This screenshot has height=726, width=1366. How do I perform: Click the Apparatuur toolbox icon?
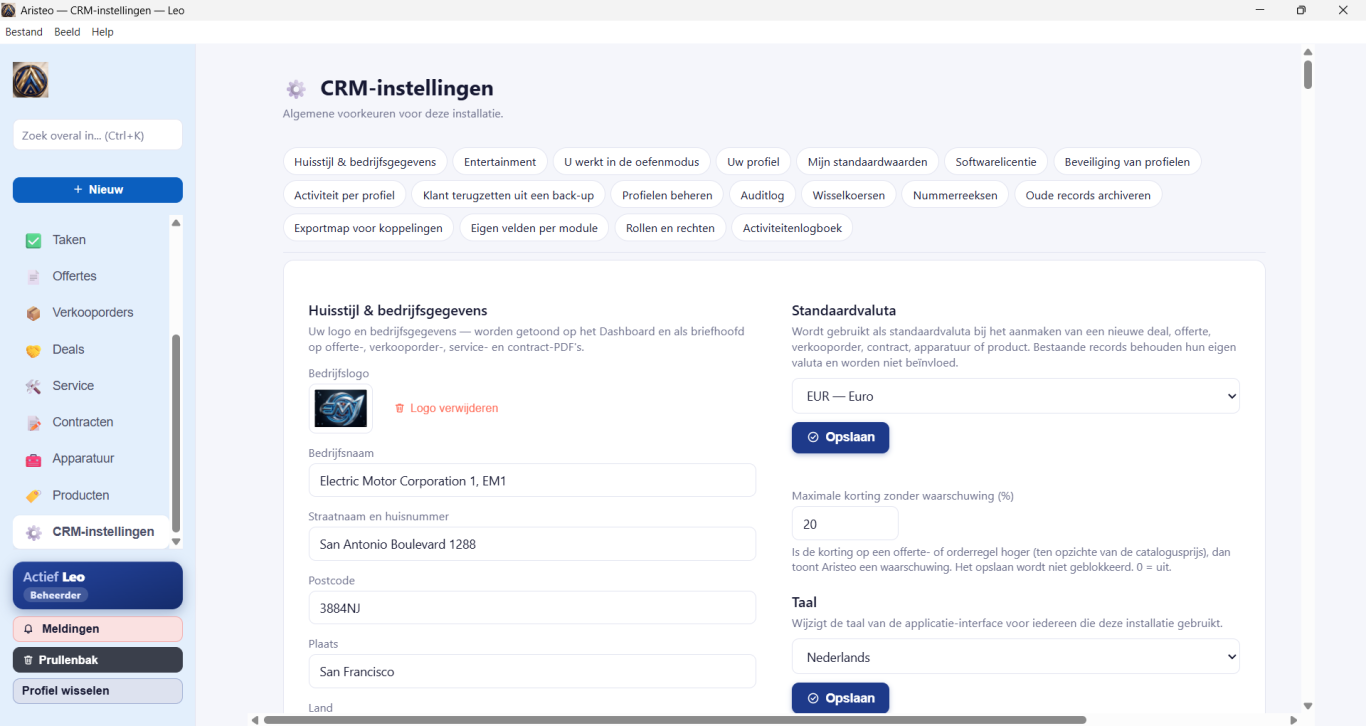[33, 459]
